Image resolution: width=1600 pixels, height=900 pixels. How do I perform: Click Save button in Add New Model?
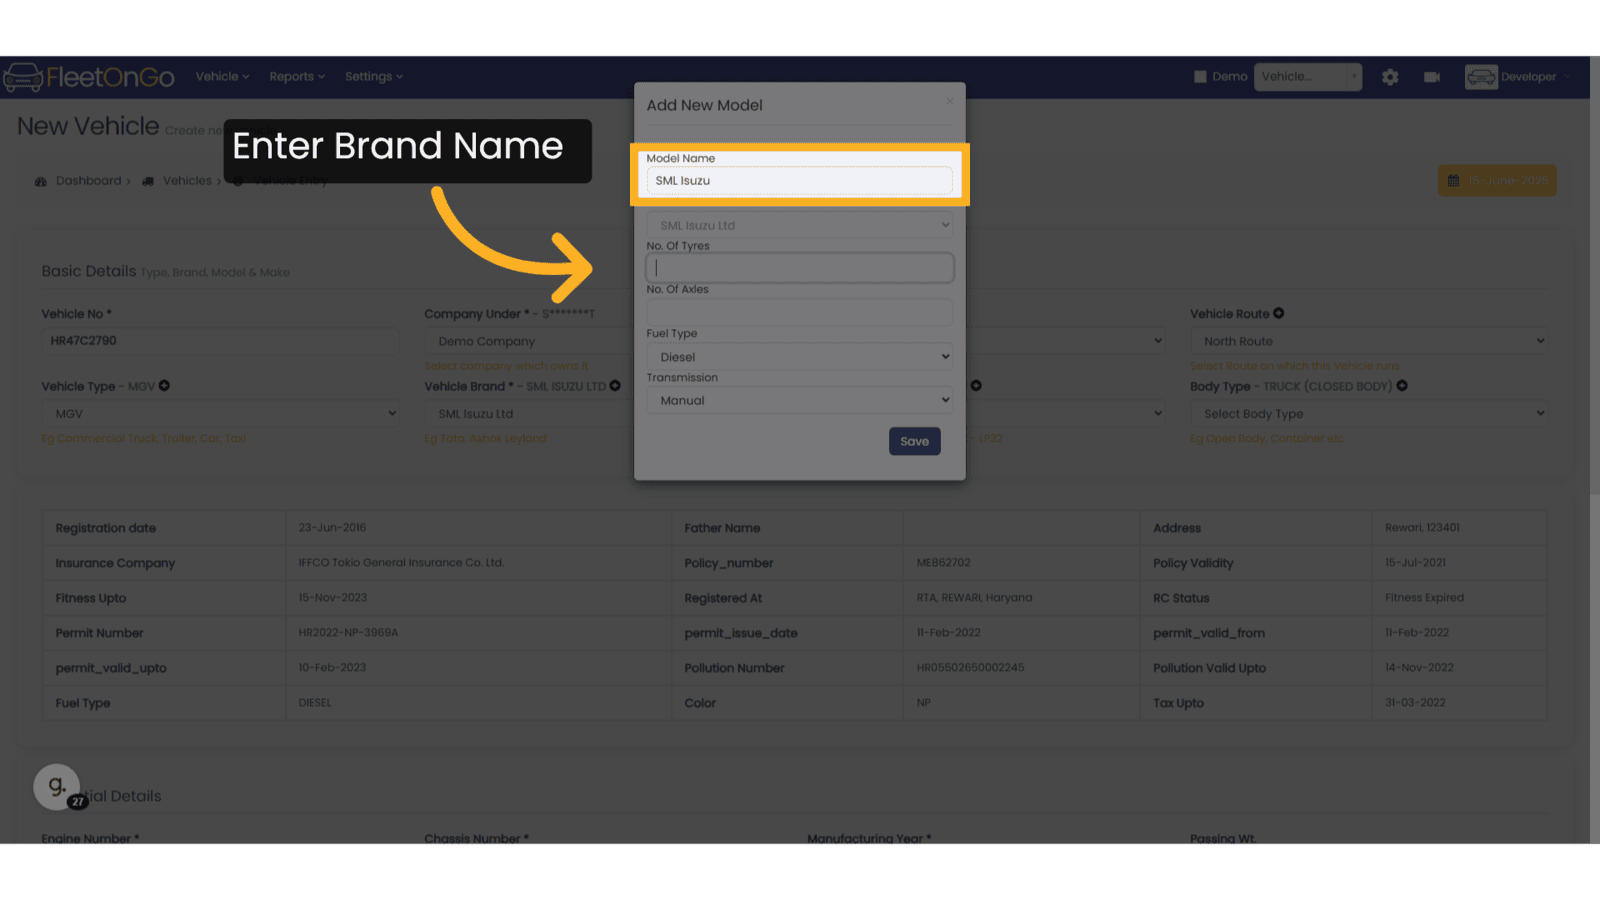pyautogui.click(x=914, y=441)
